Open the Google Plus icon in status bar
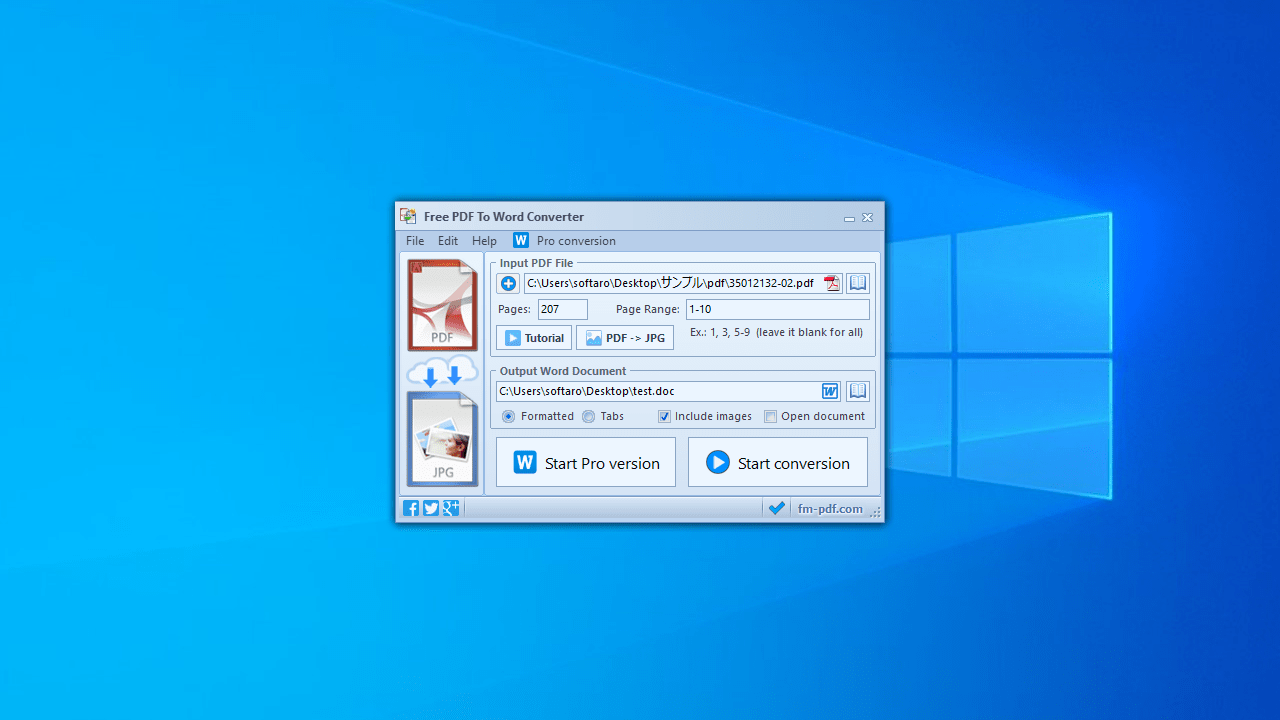Image resolution: width=1280 pixels, height=720 pixels. [x=451, y=508]
